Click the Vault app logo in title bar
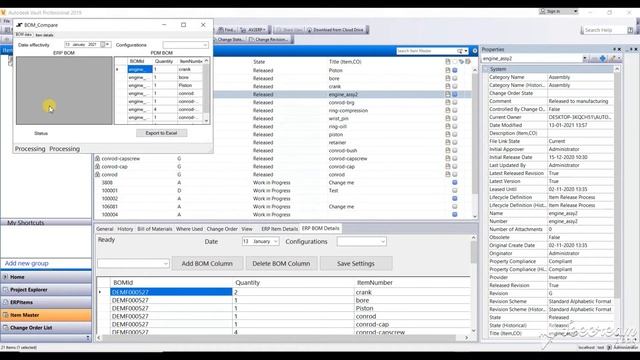Screen dimensions: 640x360 click(x=3, y=13)
